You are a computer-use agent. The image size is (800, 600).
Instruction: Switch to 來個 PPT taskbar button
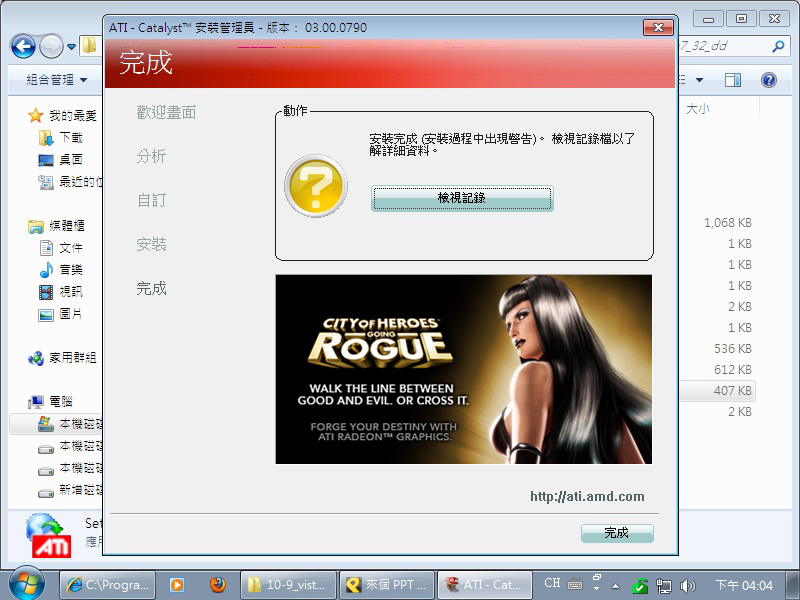387,585
